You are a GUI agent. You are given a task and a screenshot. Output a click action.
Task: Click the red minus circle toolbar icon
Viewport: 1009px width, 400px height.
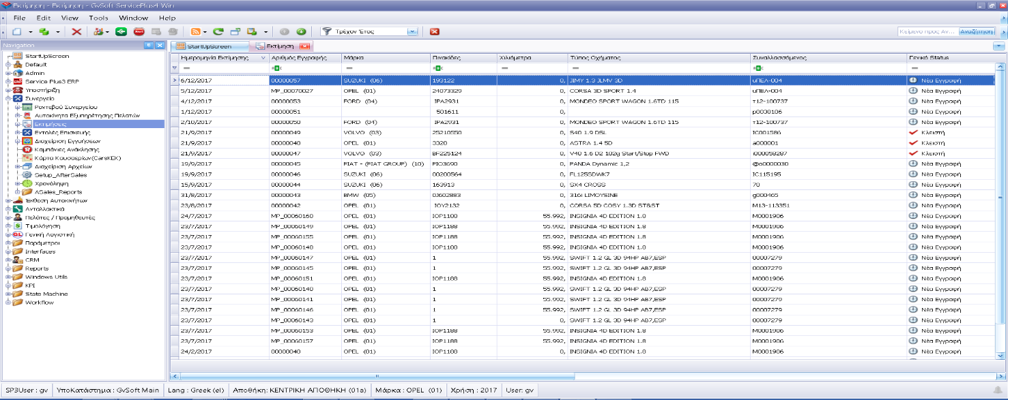point(138,32)
